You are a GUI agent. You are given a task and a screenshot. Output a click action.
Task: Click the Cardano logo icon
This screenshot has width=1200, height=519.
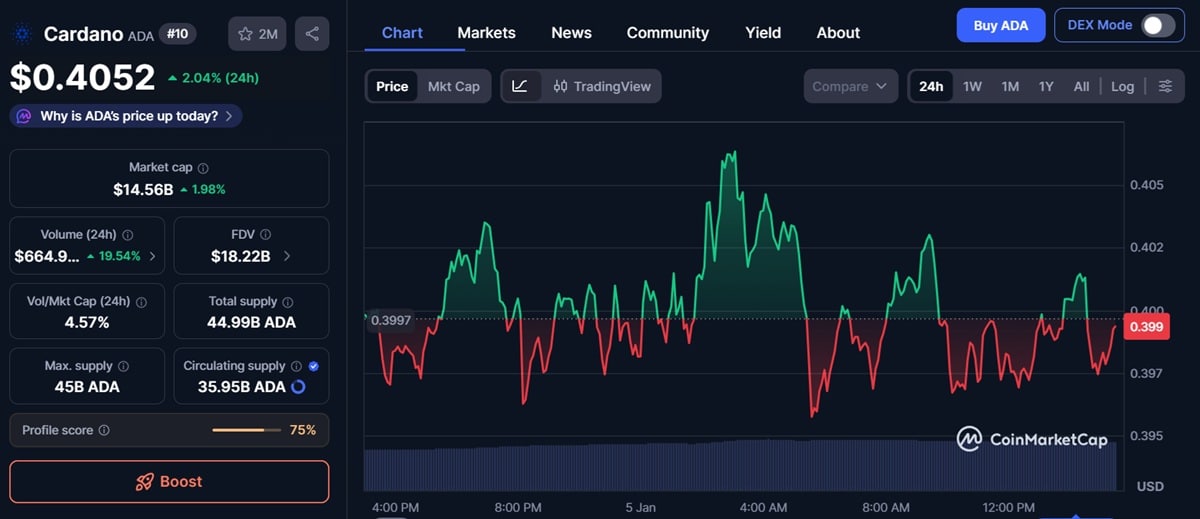tap(22, 34)
